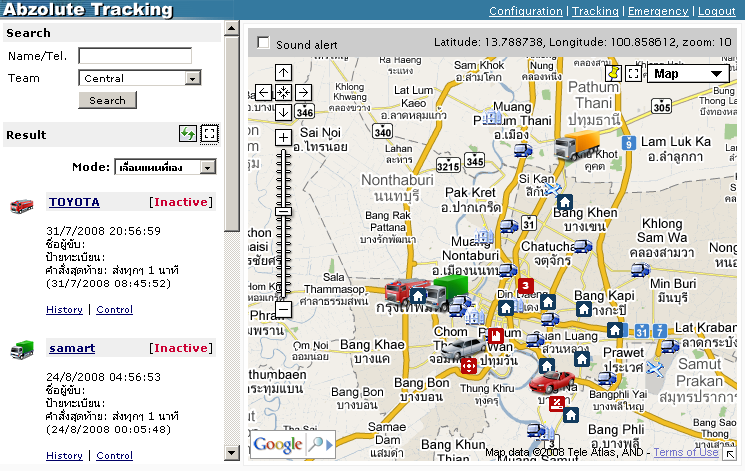Open the Map type dropdown

[688, 74]
